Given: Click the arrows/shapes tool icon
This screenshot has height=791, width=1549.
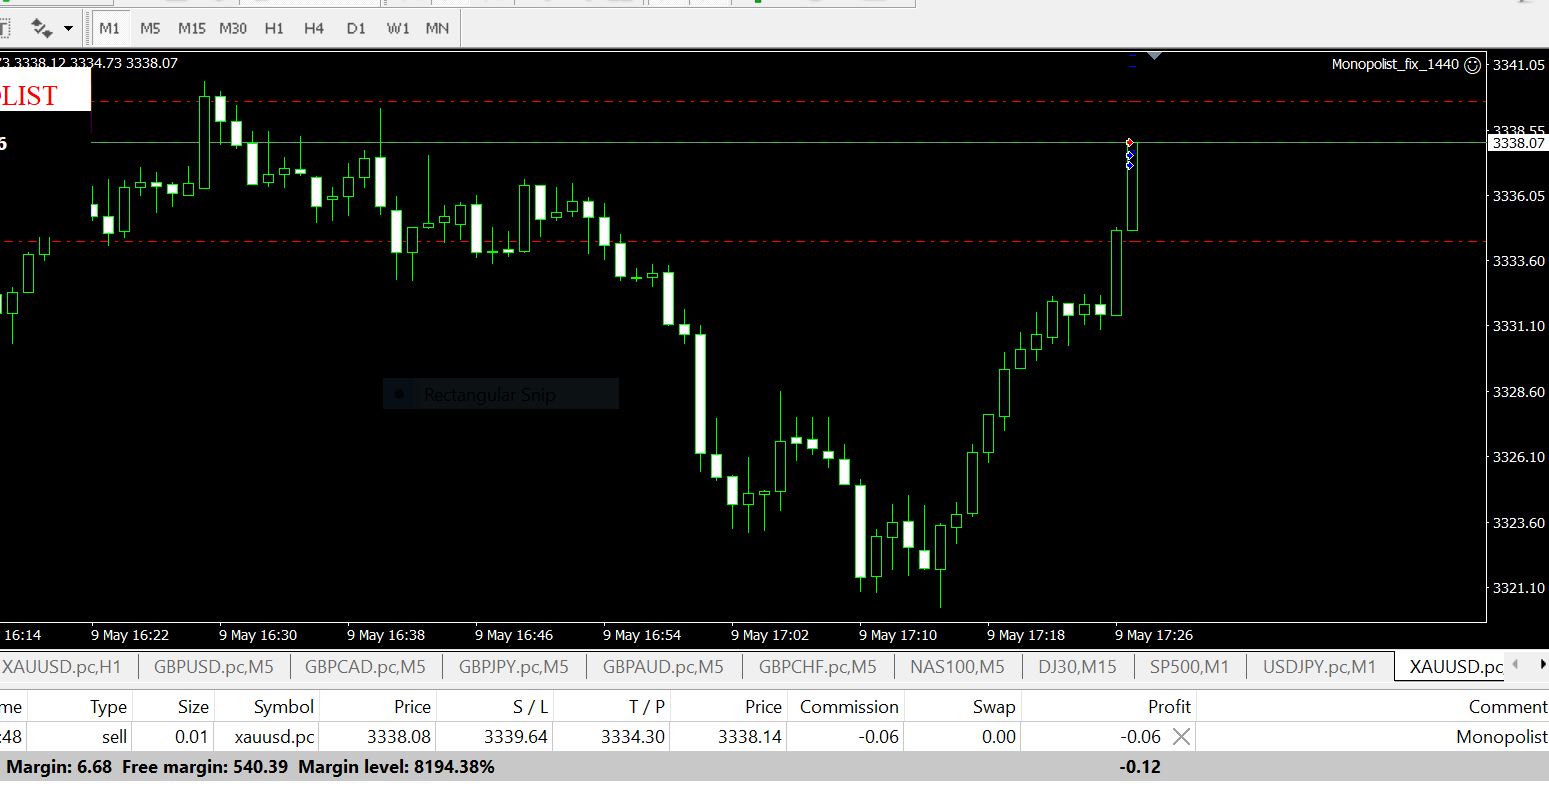Looking at the screenshot, I should point(41,28).
